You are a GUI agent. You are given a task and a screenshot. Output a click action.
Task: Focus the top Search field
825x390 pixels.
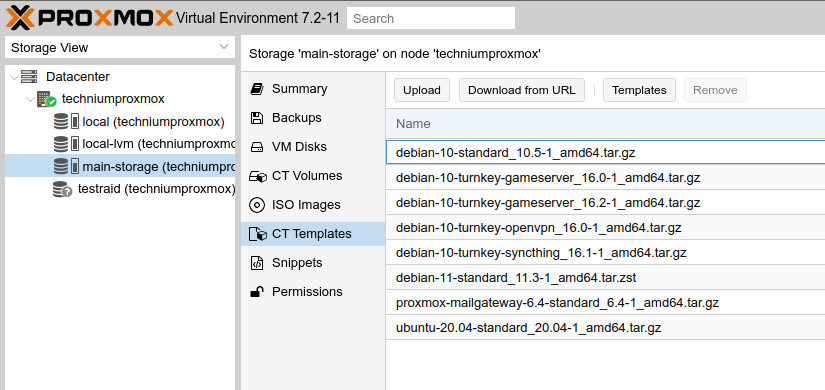[431, 18]
